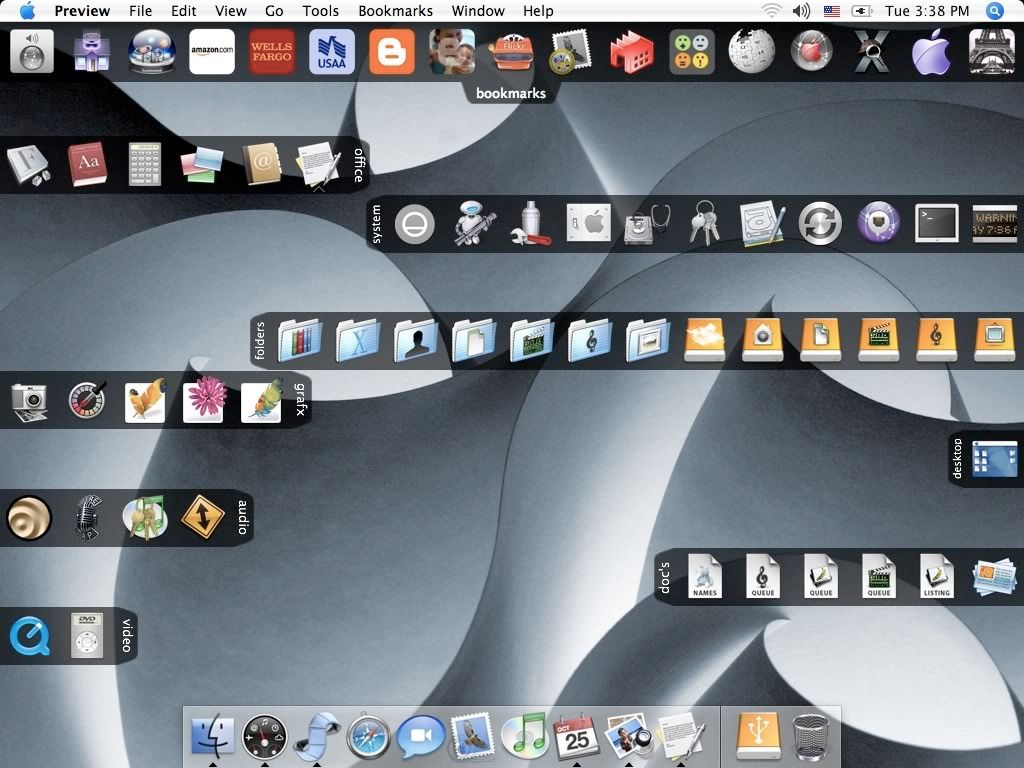This screenshot has height=768, width=1024.
Task: Launch Calculator from the office dock
Action: coord(144,164)
